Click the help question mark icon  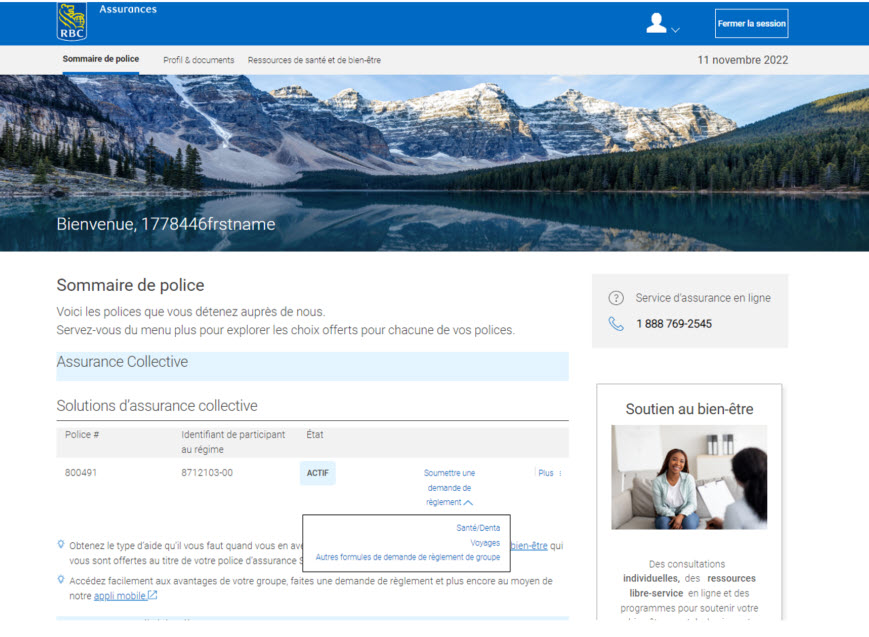pyautogui.click(x=616, y=298)
